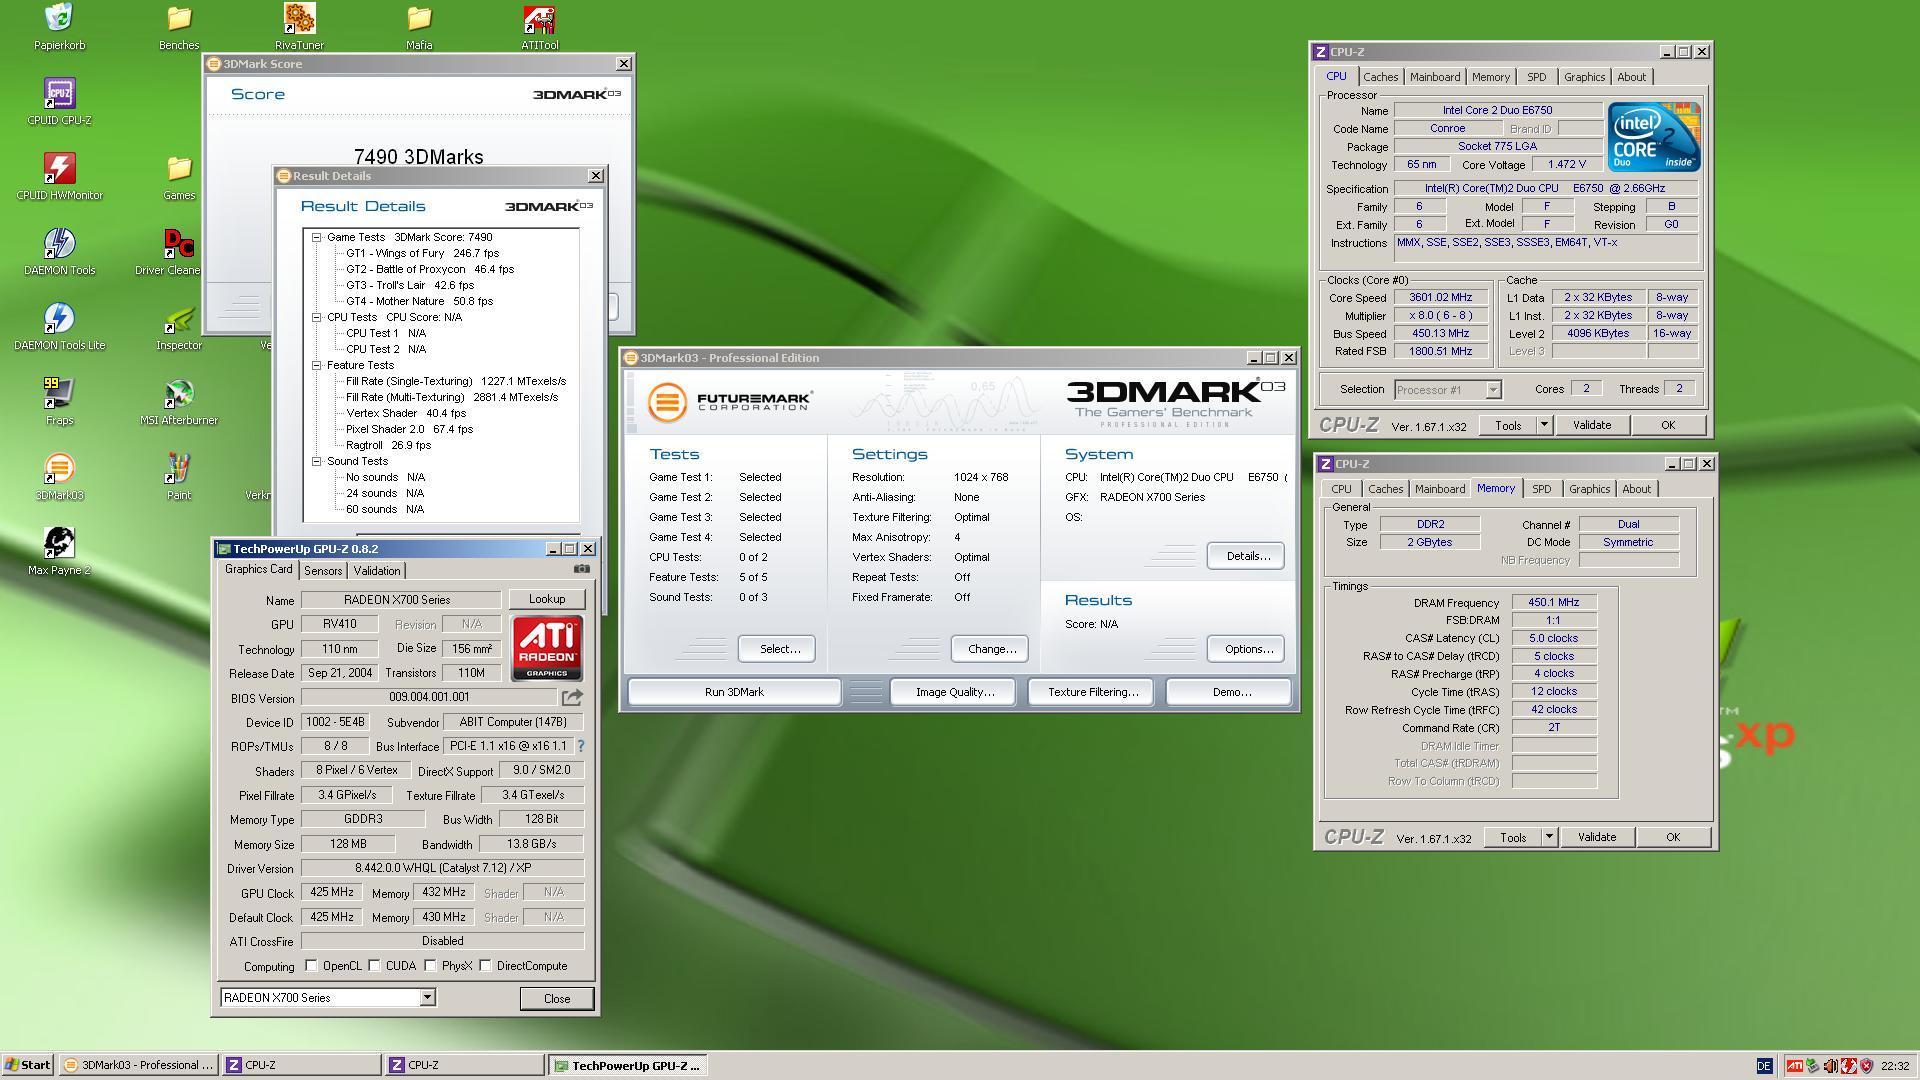
Task: Open the MSI Afterburner desktop icon
Action: pos(179,394)
